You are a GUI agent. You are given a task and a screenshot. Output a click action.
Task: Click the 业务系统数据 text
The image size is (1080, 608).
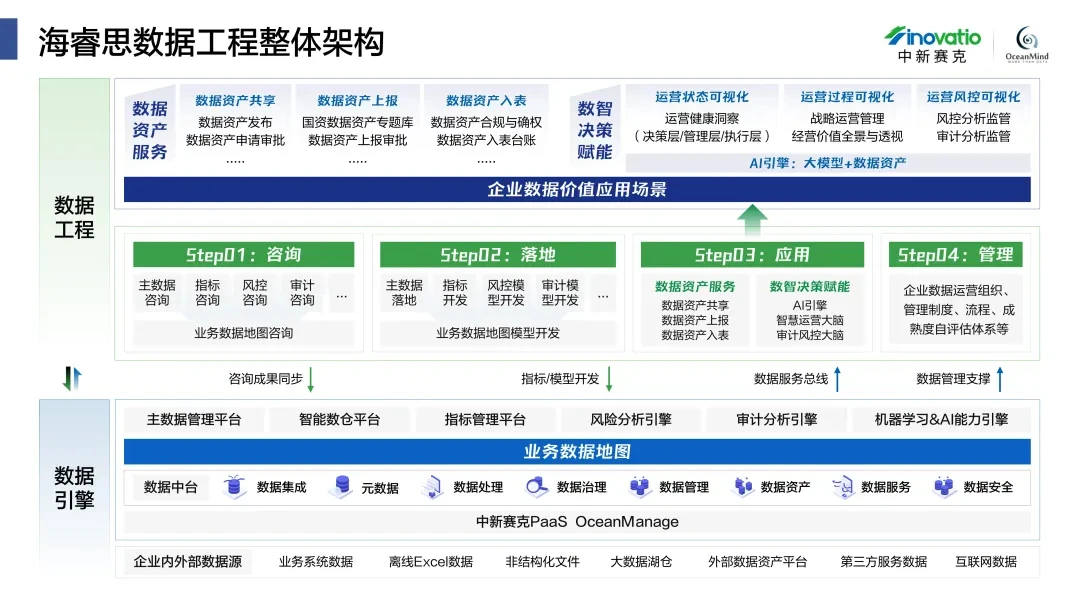click(316, 562)
